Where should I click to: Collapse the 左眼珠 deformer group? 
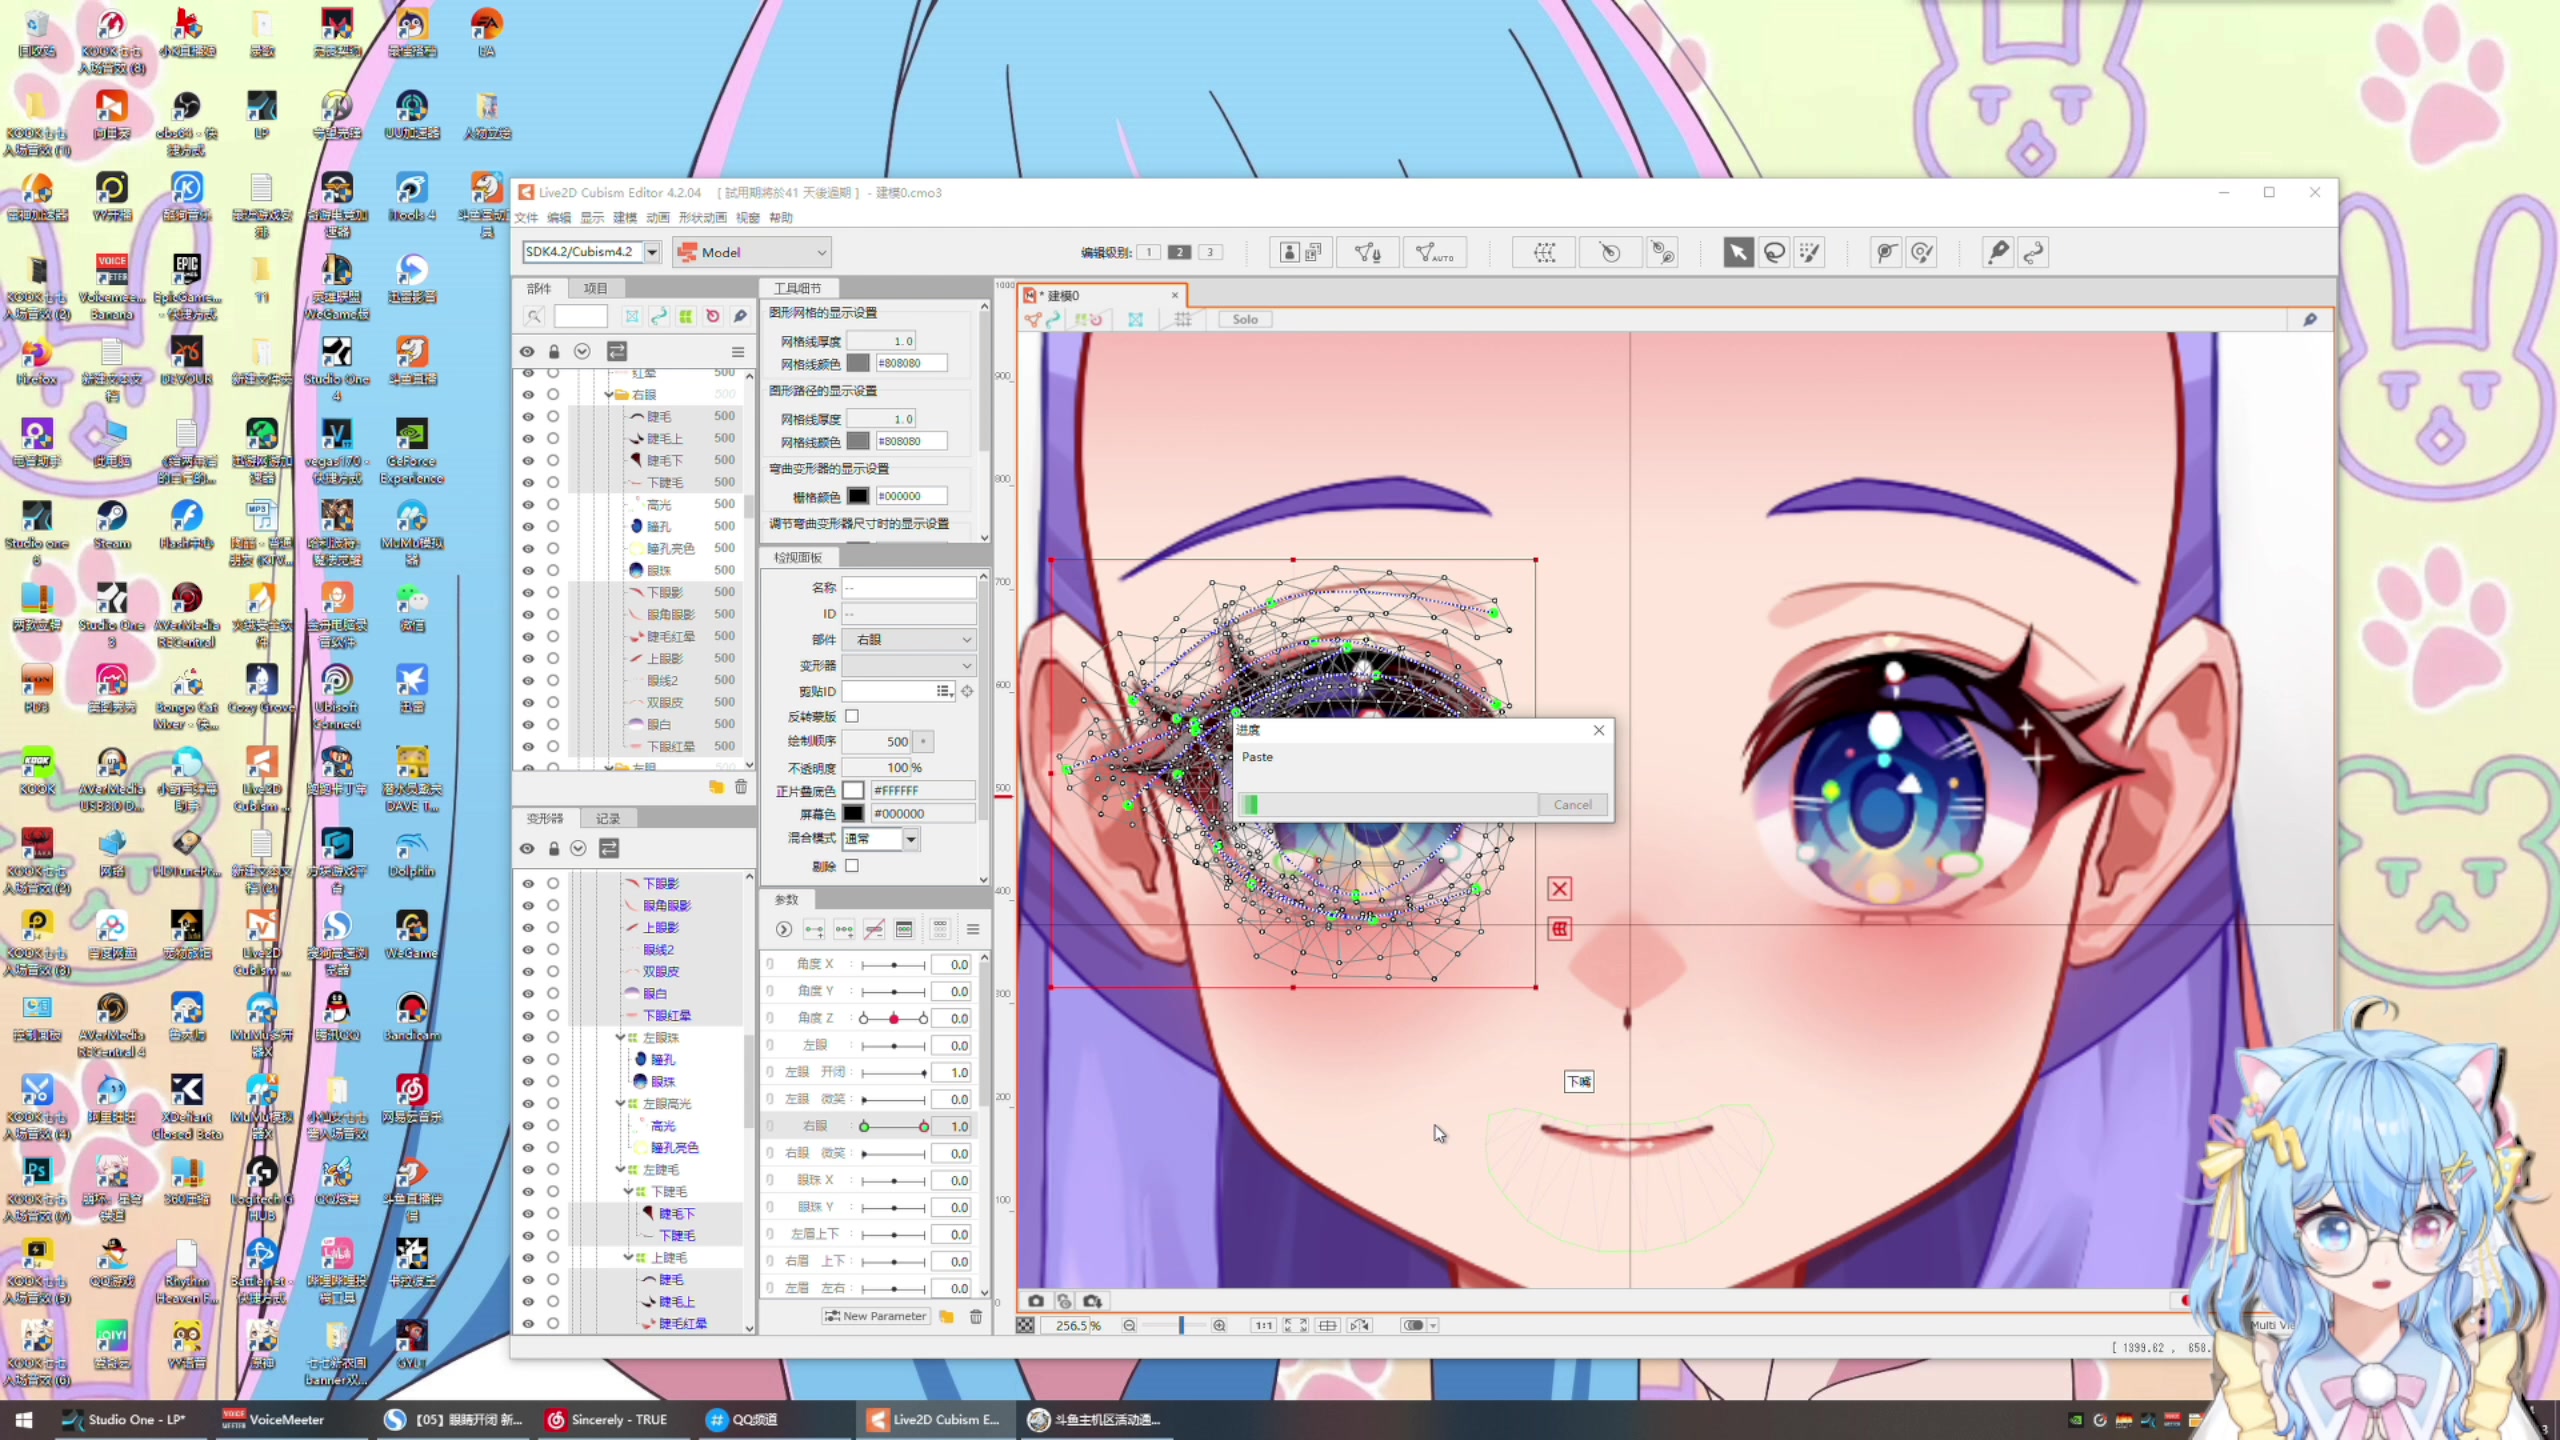[x=620, y=1037]
